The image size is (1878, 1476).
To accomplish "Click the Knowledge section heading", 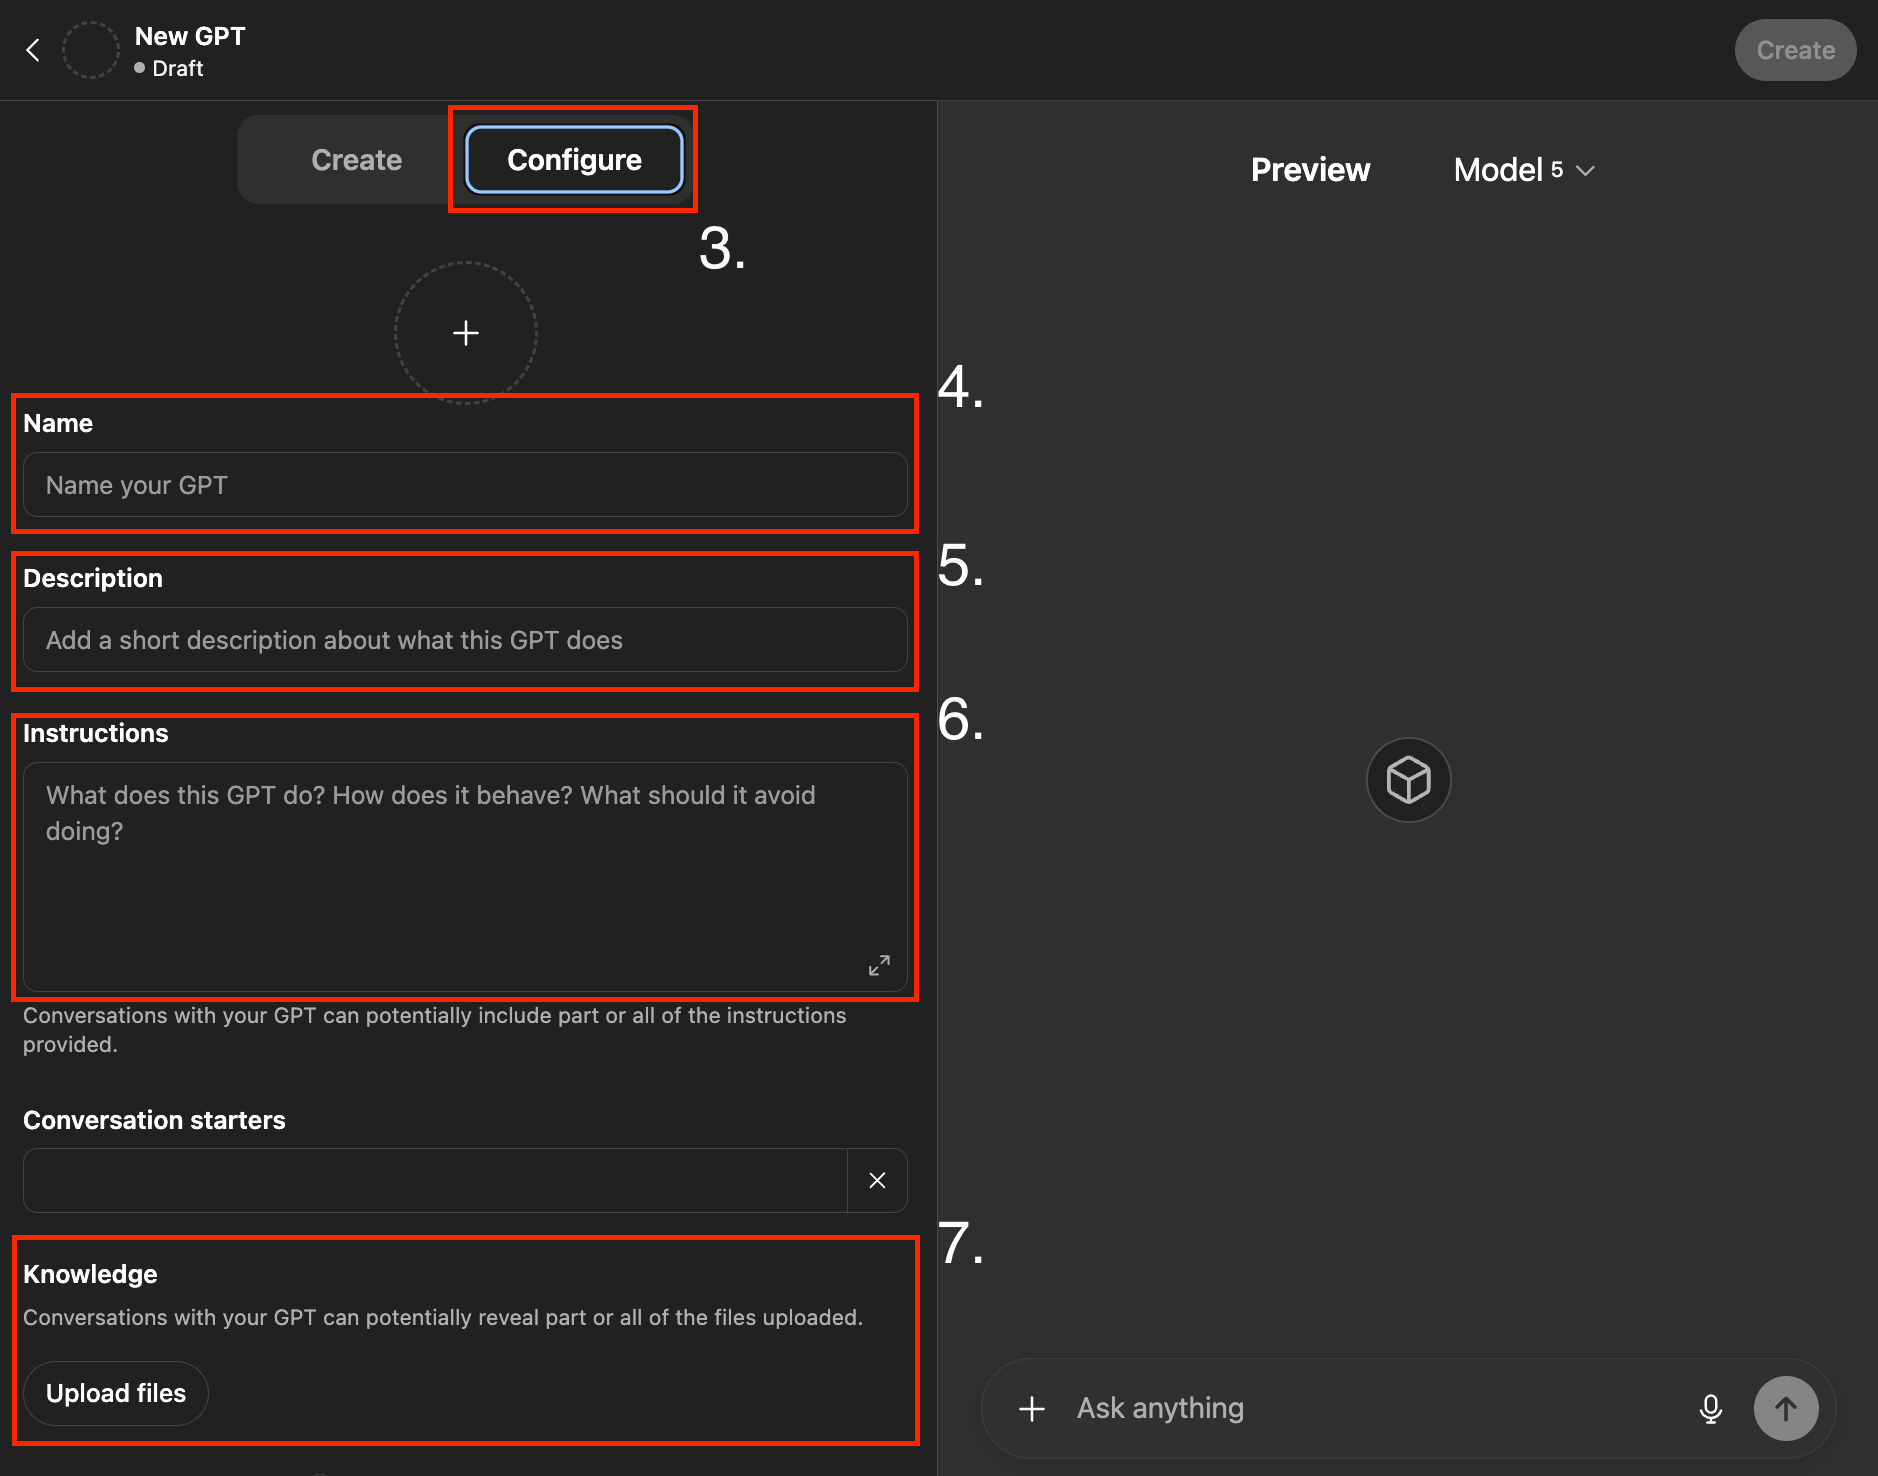I will pos(90,1274).
